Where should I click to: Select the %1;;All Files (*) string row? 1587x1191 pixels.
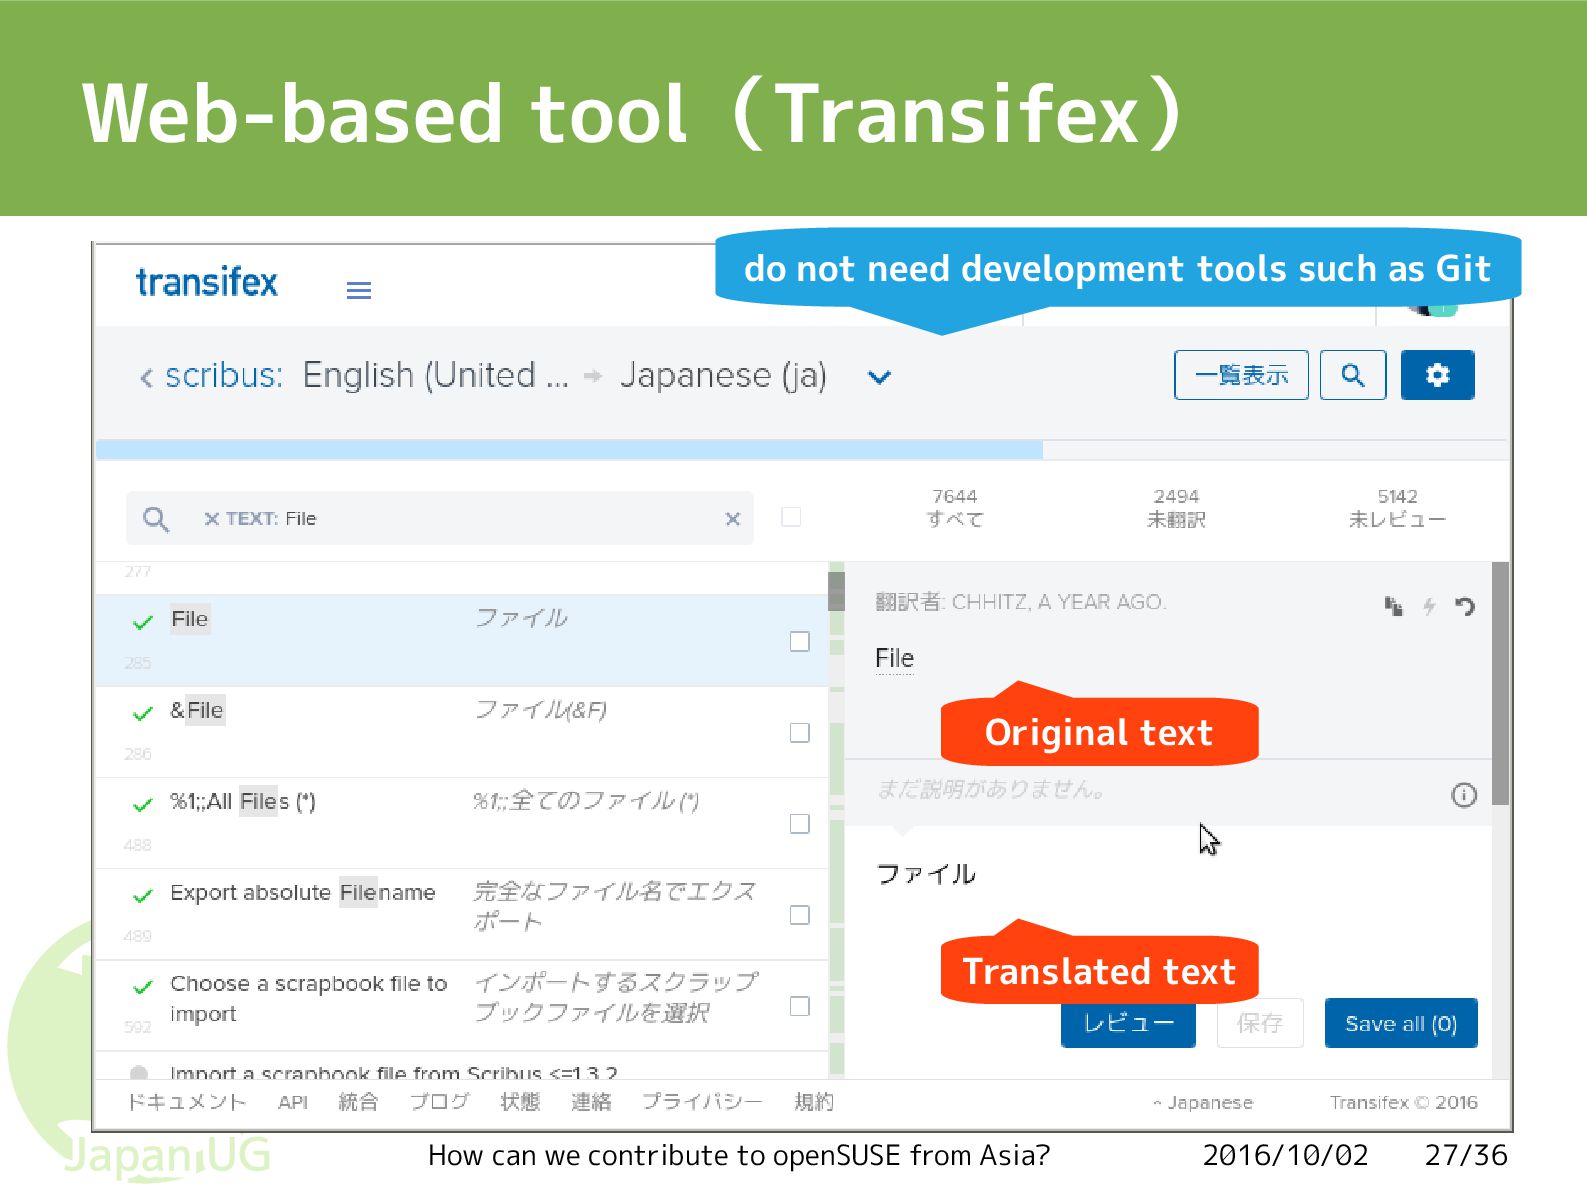[462, 823]
